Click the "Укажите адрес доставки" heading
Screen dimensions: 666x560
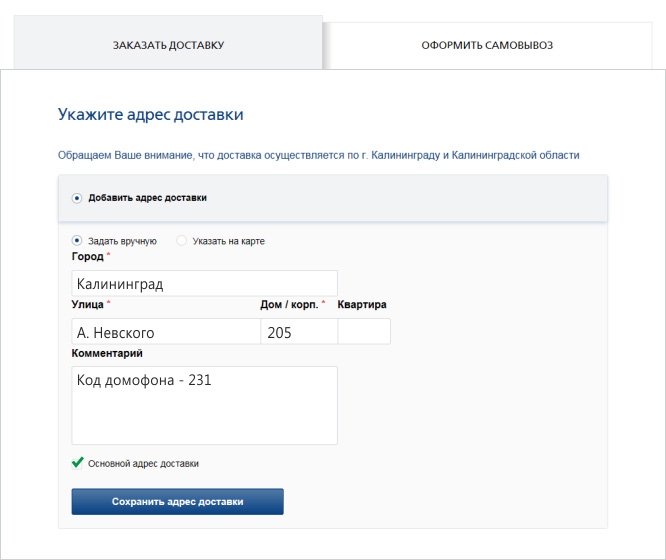tap(151, 115)
